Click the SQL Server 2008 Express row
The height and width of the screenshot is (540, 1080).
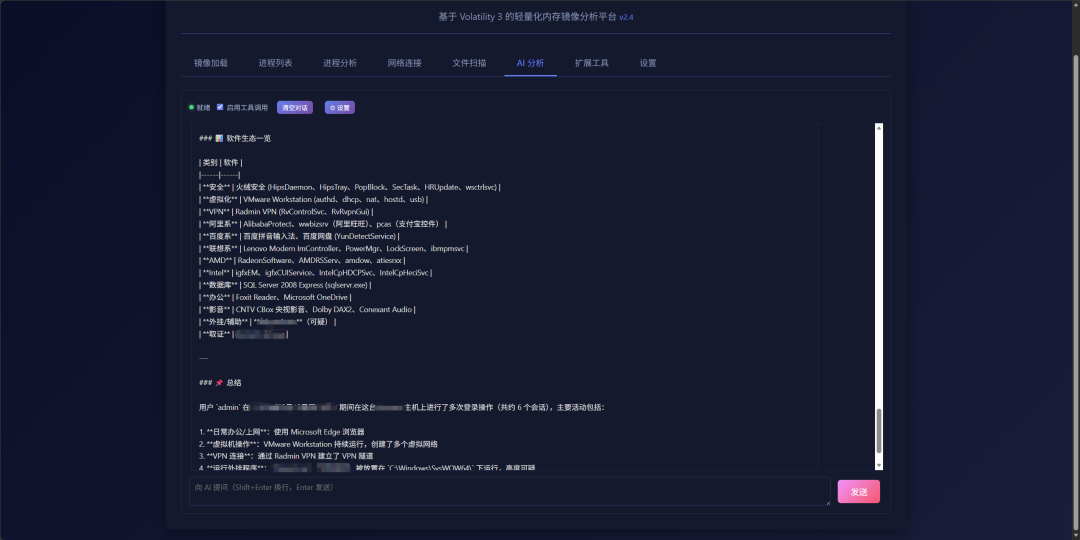click(285, 285)
